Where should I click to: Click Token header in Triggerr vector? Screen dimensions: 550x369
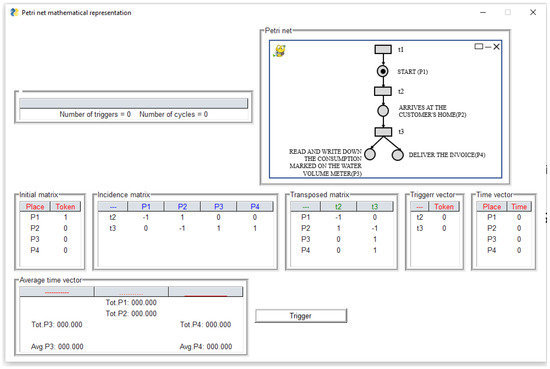coord(444,207)
